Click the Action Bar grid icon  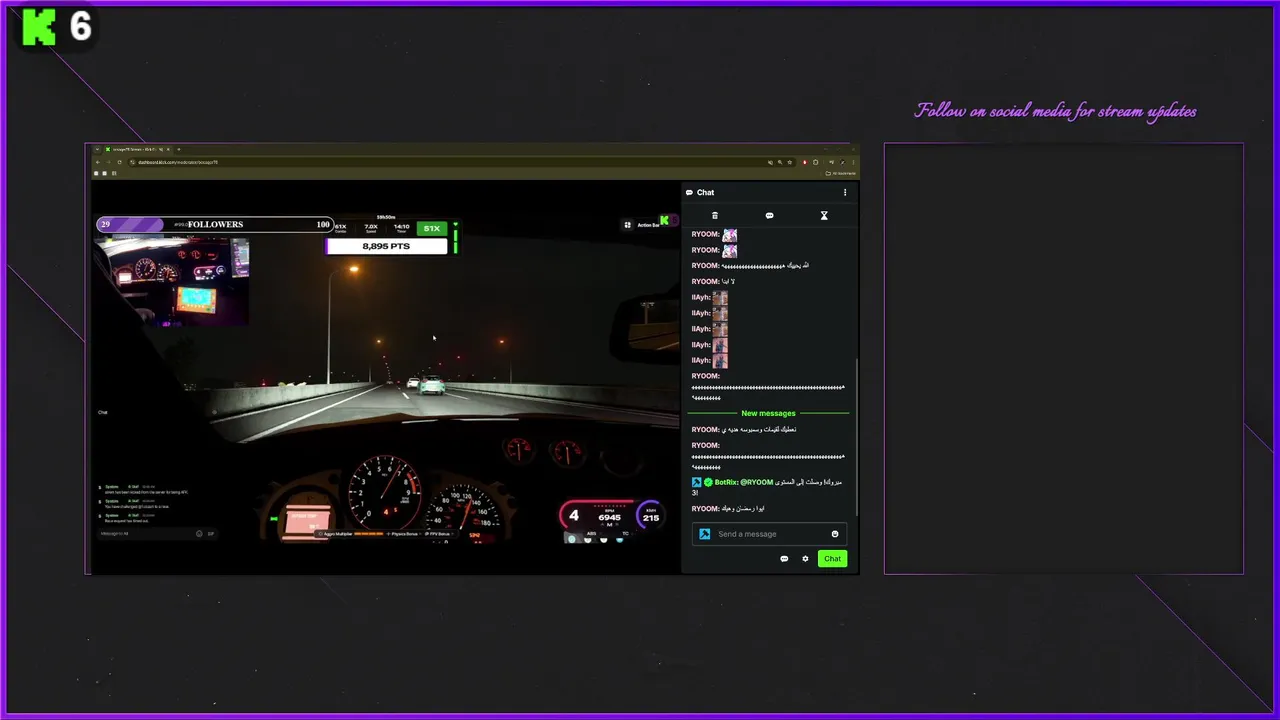(628, 225)
